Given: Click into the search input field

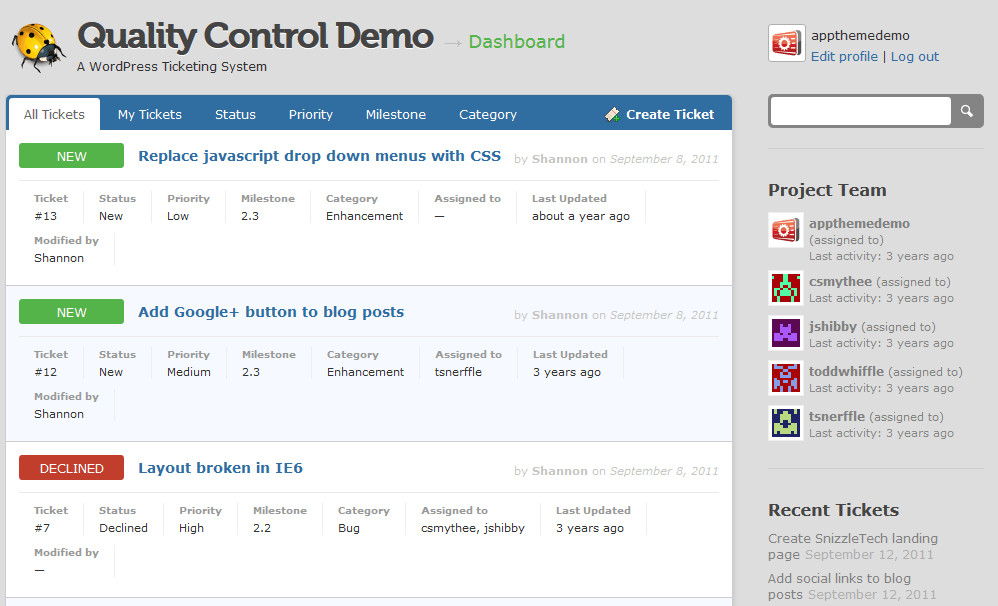Looking at the screenshot, I should [x=861, y=111].
